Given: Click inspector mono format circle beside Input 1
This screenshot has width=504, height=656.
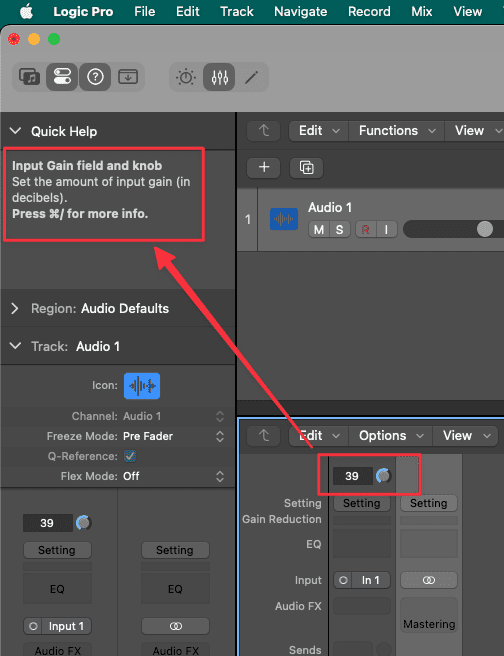Looking at the screenshot, I should coord(33,626).
